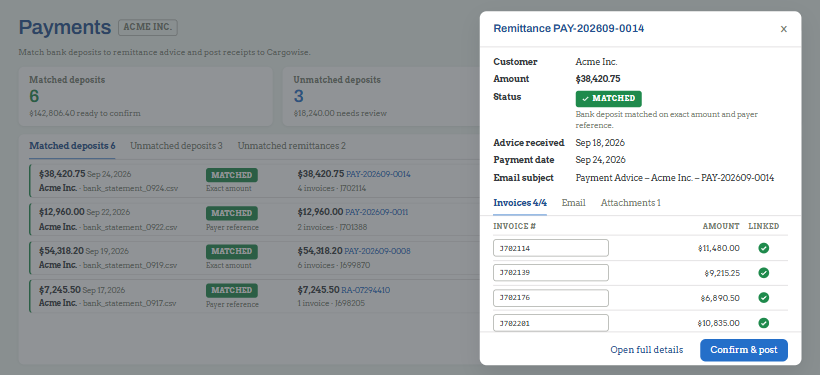Click the green MATCHED status badge in dialog
Viewport: 820px width, 375px height.
pyautogui.click(x=609, y=99)
